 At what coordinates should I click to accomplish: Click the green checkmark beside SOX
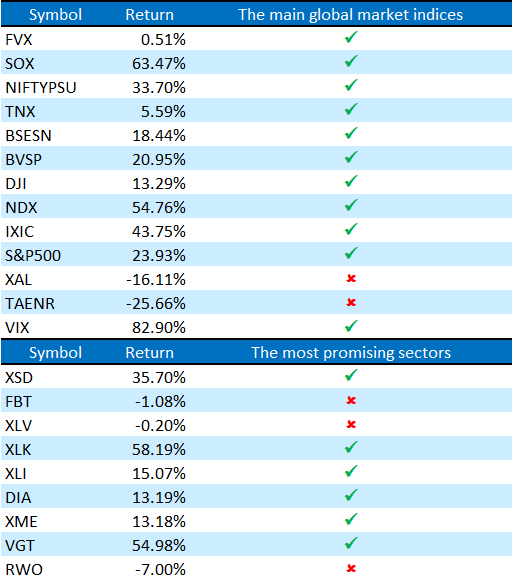click(x=351, y=61)
